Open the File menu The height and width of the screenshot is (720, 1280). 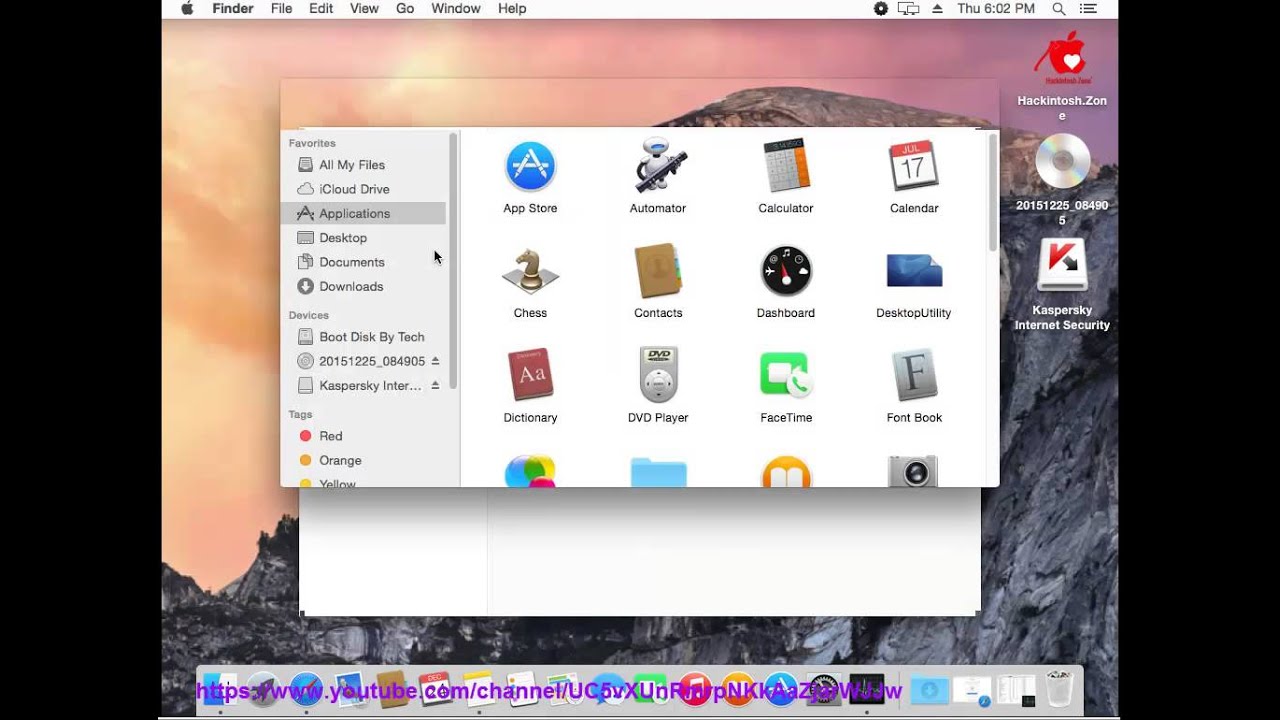point(281,8)
